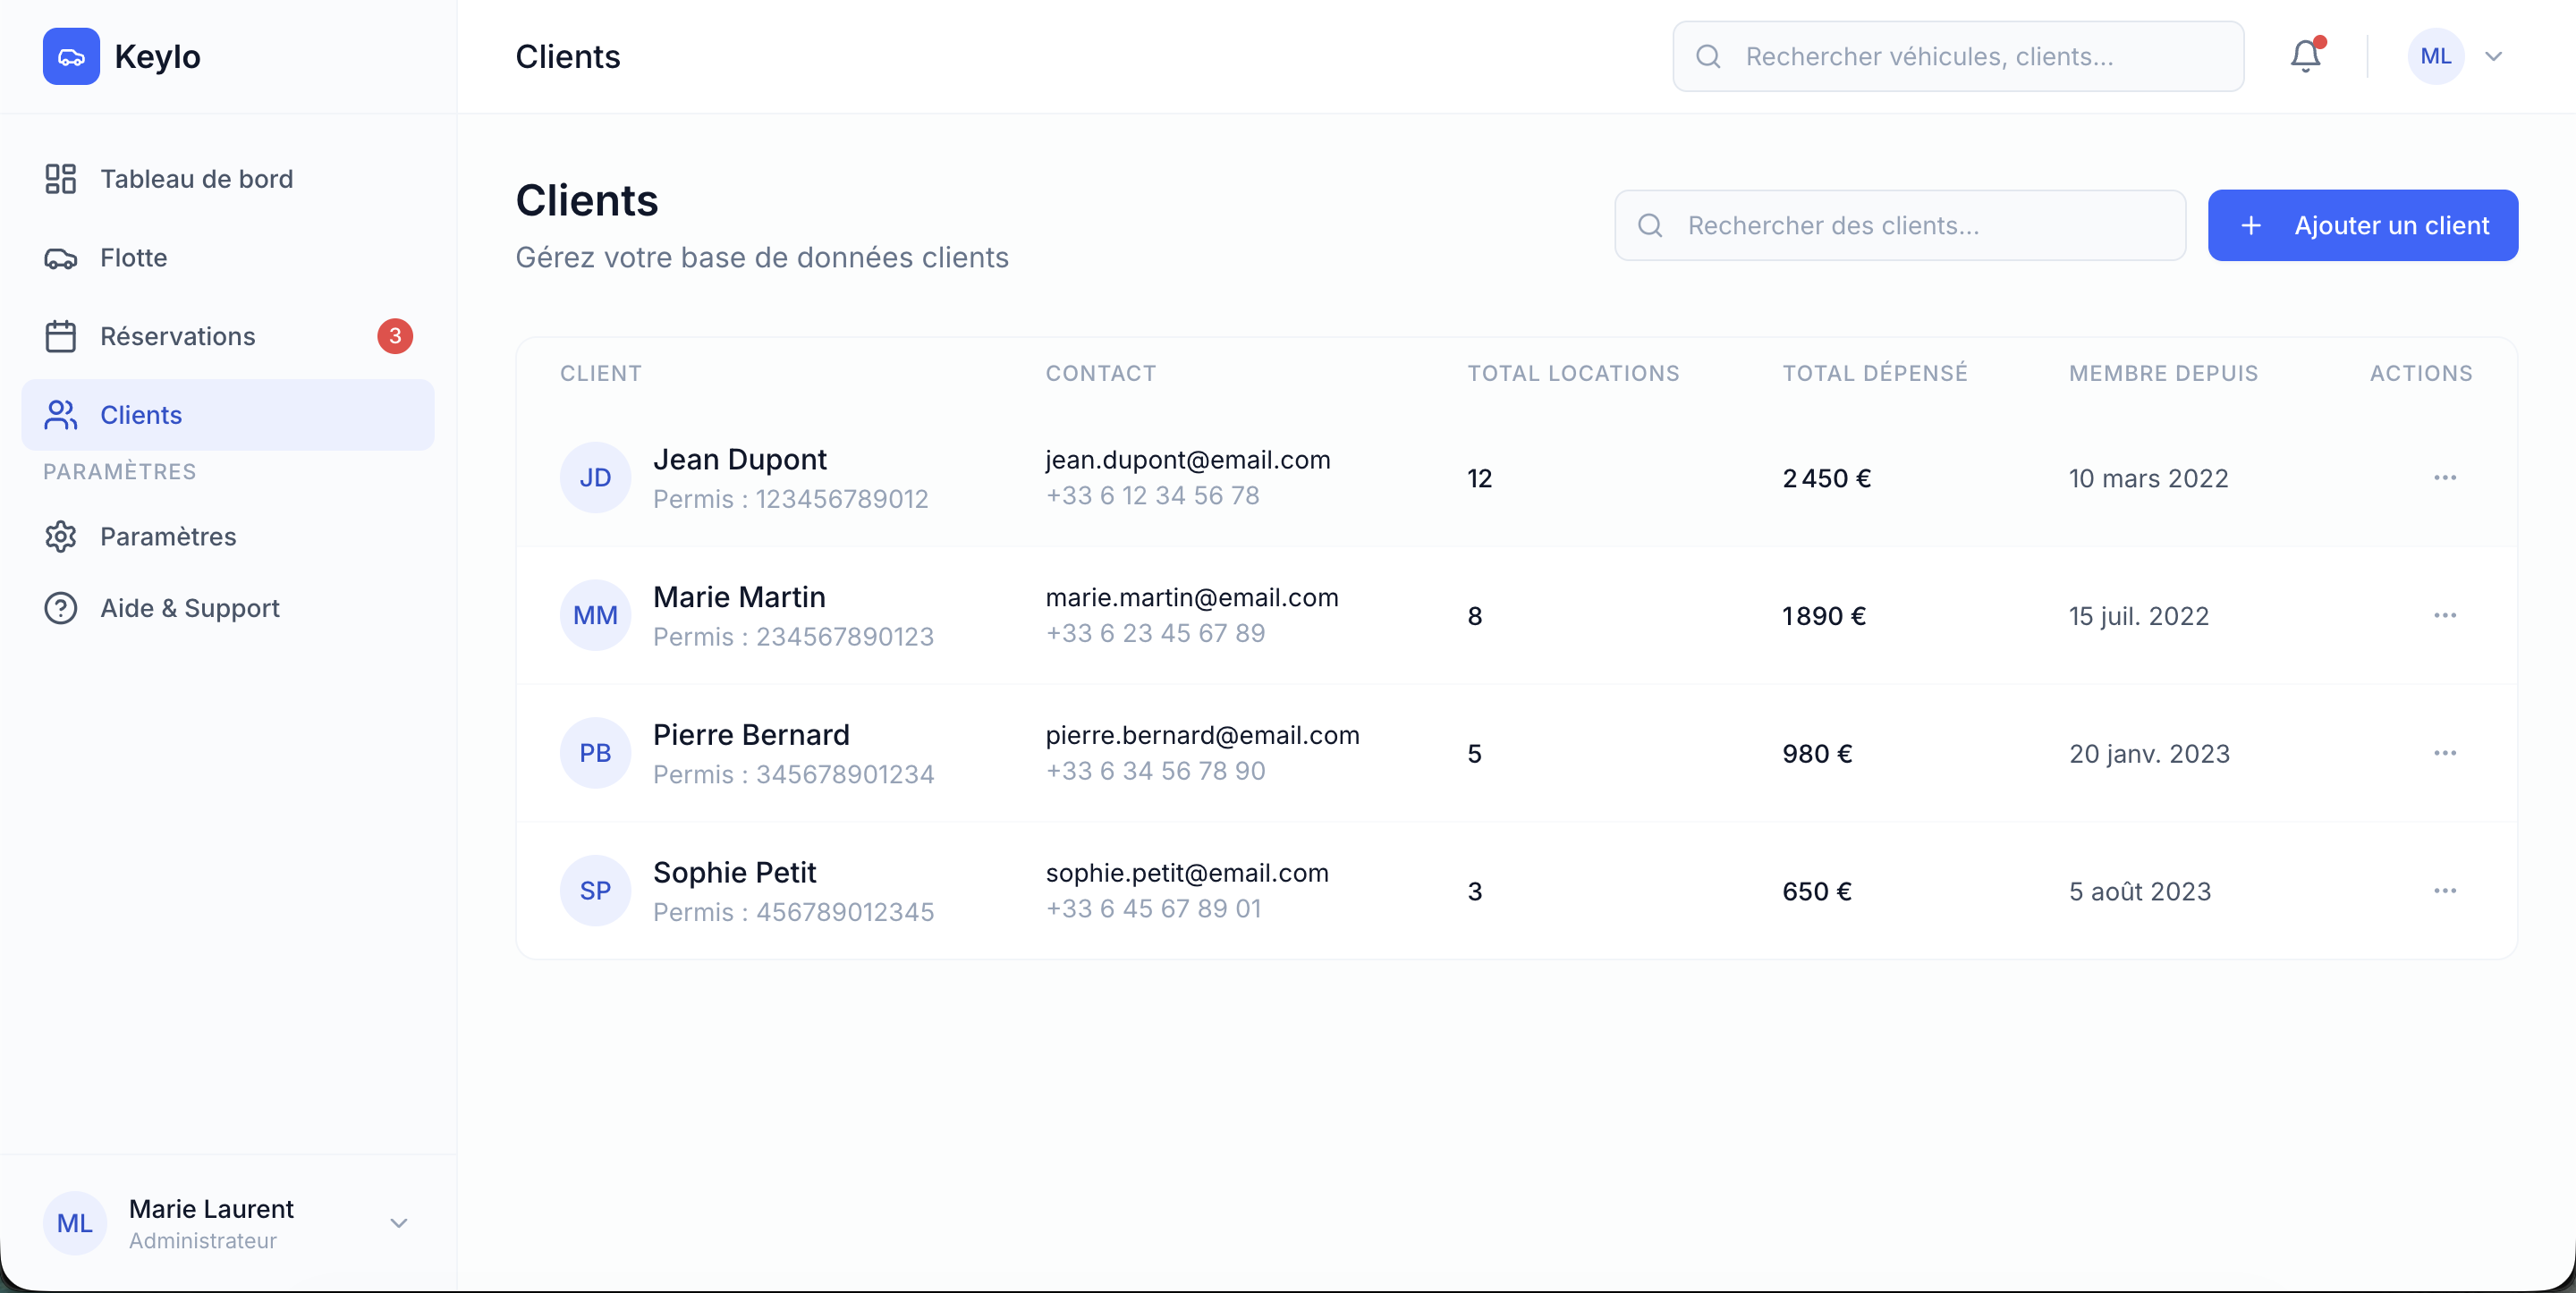Click the date 5 août 2023

[x=2140, y=892]
